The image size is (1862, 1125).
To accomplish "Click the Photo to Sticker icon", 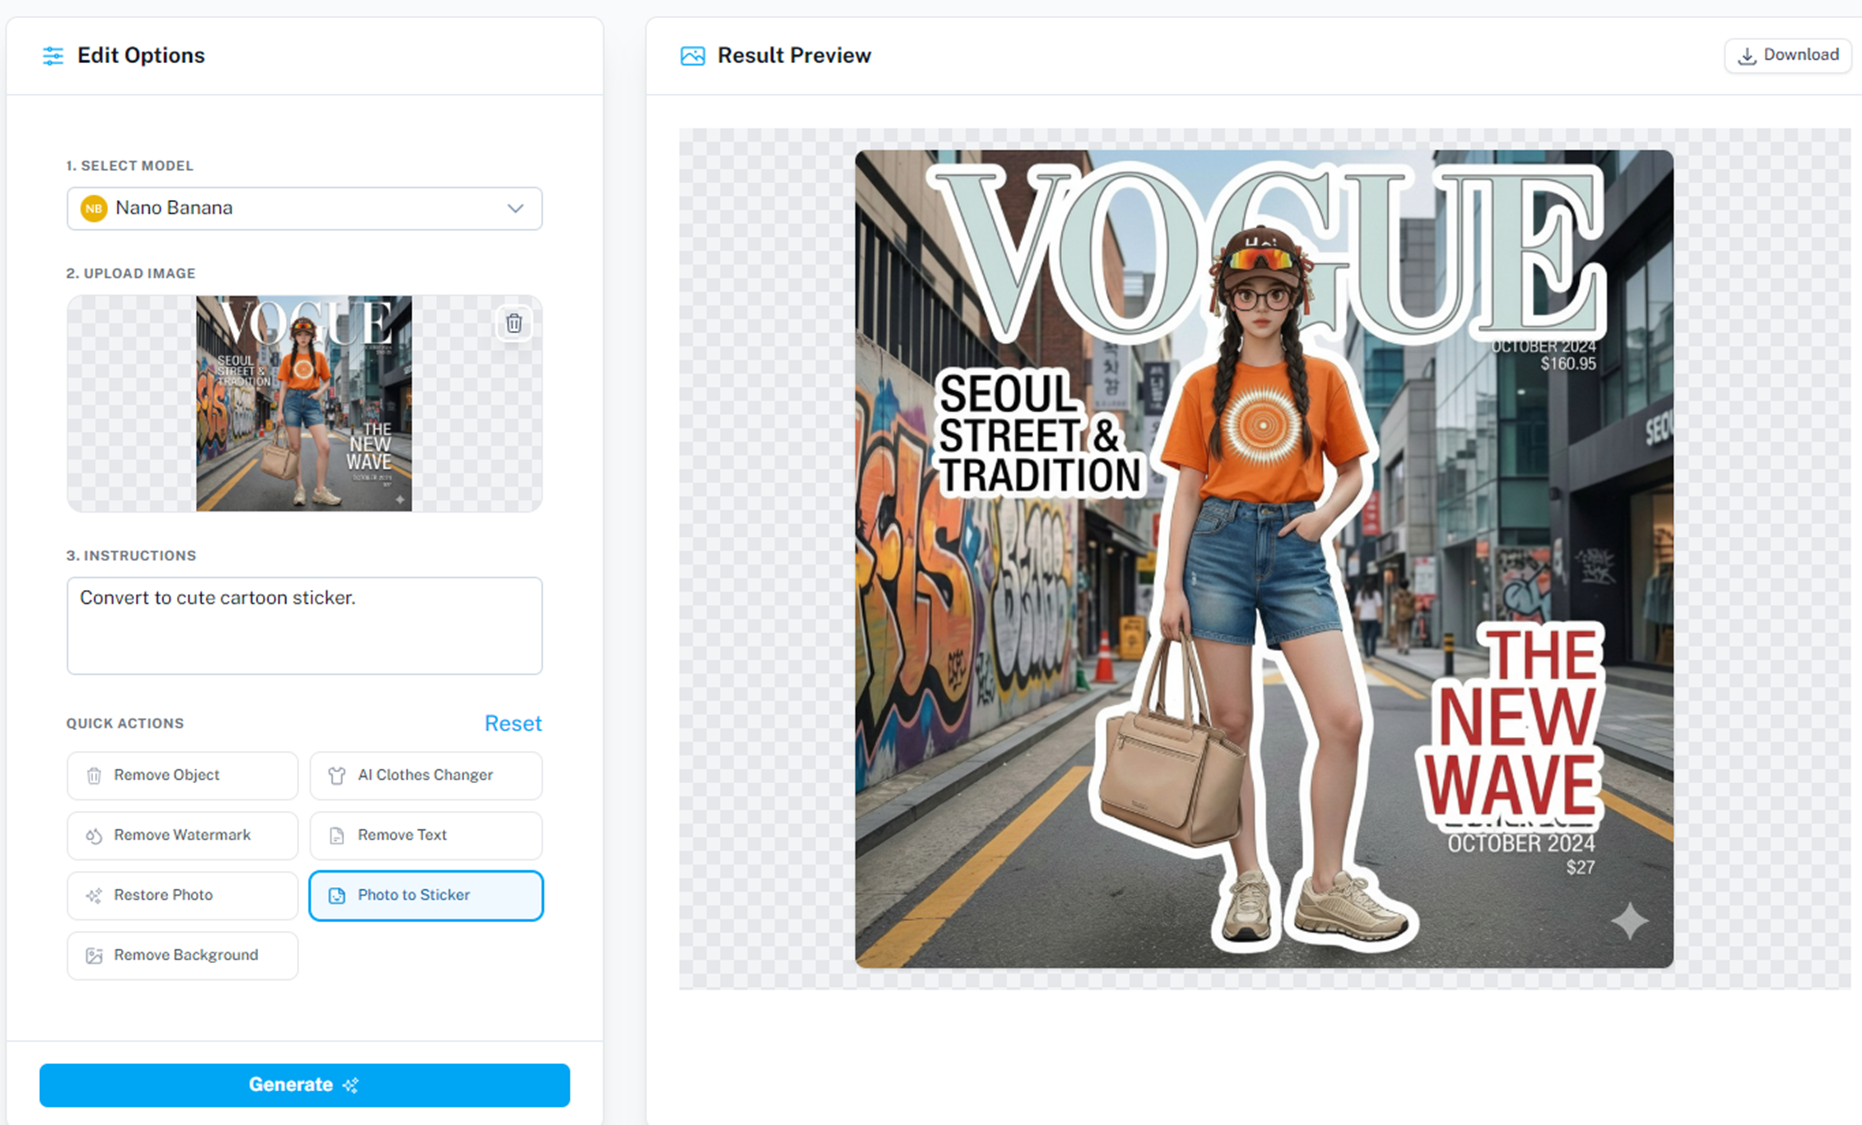I will (337, 896).
